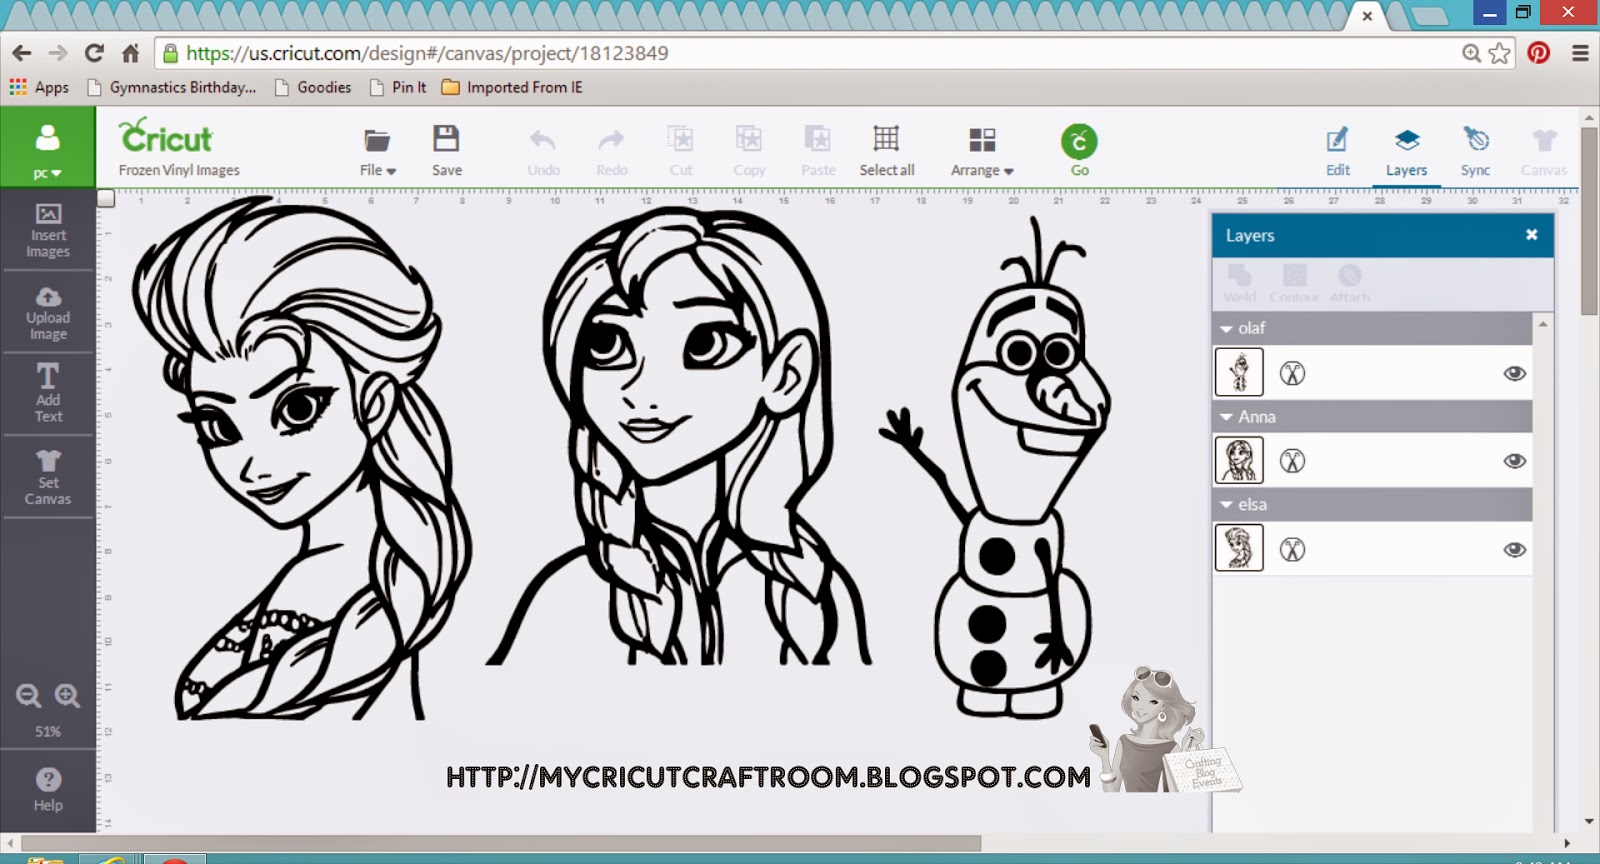Click the scissors cut icon for Anna layer
This screenshot has height=864, width=1600.
point(1292,461)
